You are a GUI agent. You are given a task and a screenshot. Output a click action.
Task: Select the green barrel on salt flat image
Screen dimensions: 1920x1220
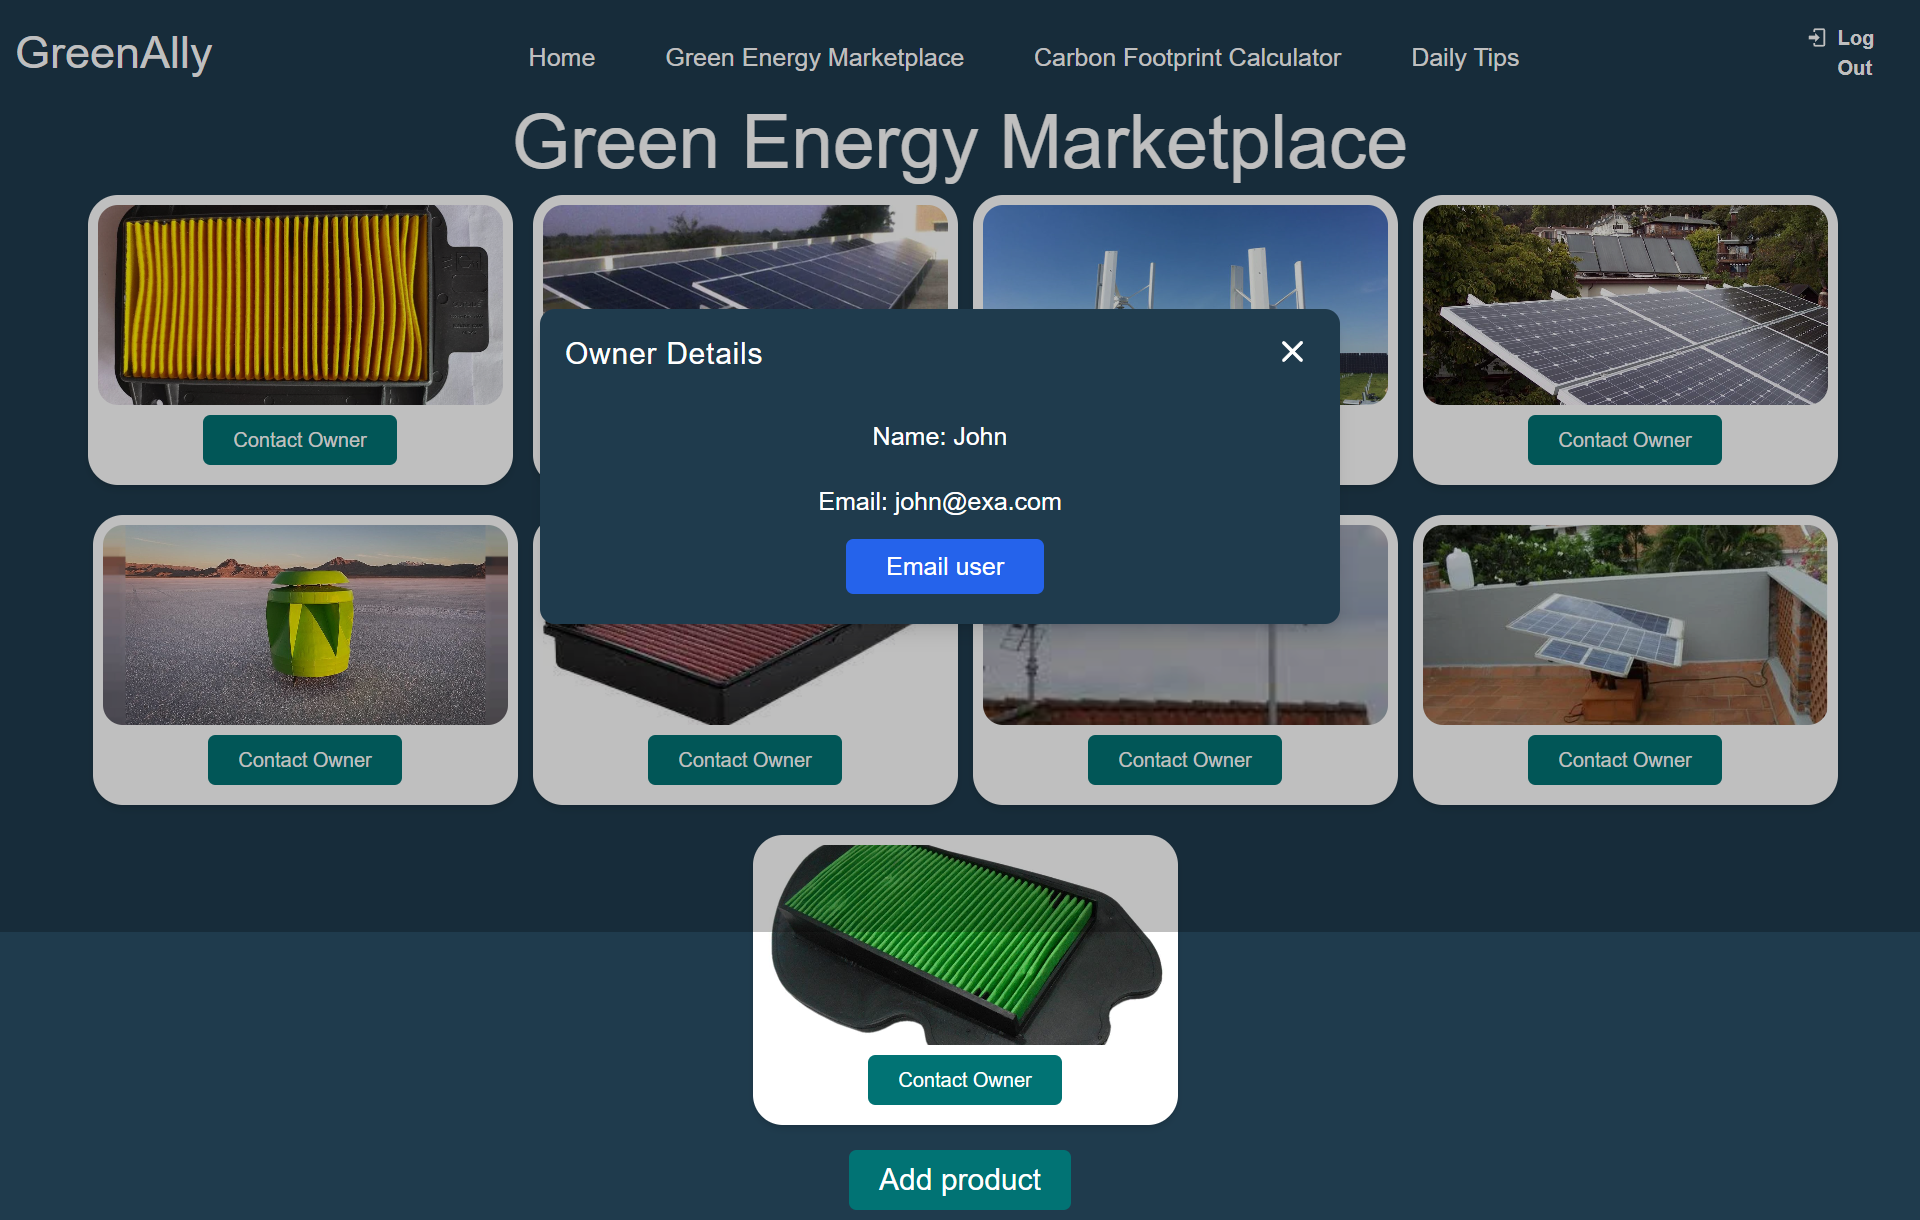[x=305, y=625]
